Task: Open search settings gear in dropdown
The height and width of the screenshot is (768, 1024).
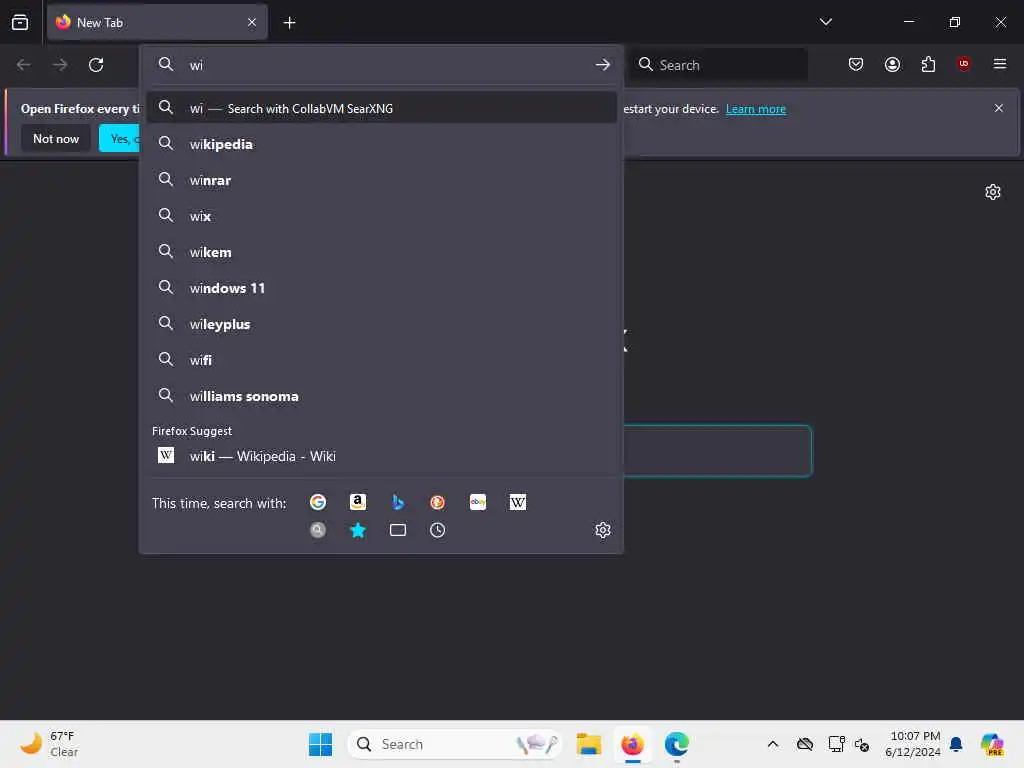Action: pos(603,530)
